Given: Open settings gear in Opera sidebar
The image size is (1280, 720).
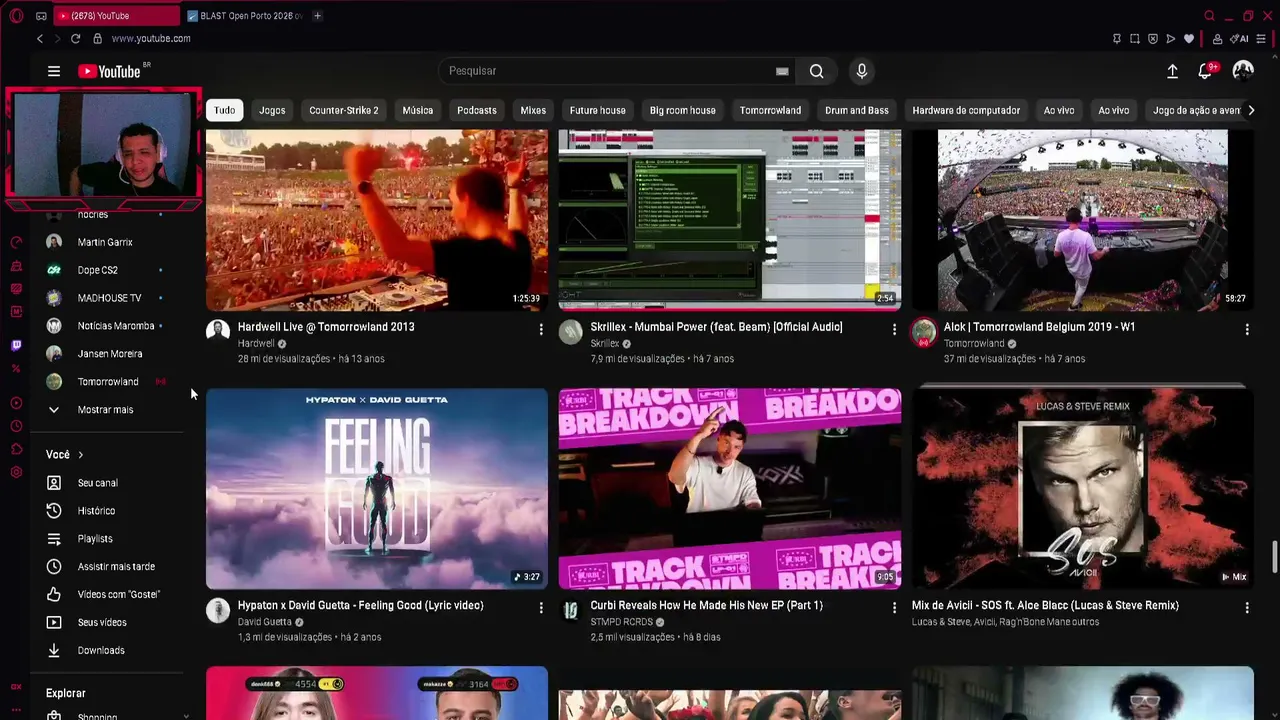Looking at the screenshot, I should tap(16, 472).
